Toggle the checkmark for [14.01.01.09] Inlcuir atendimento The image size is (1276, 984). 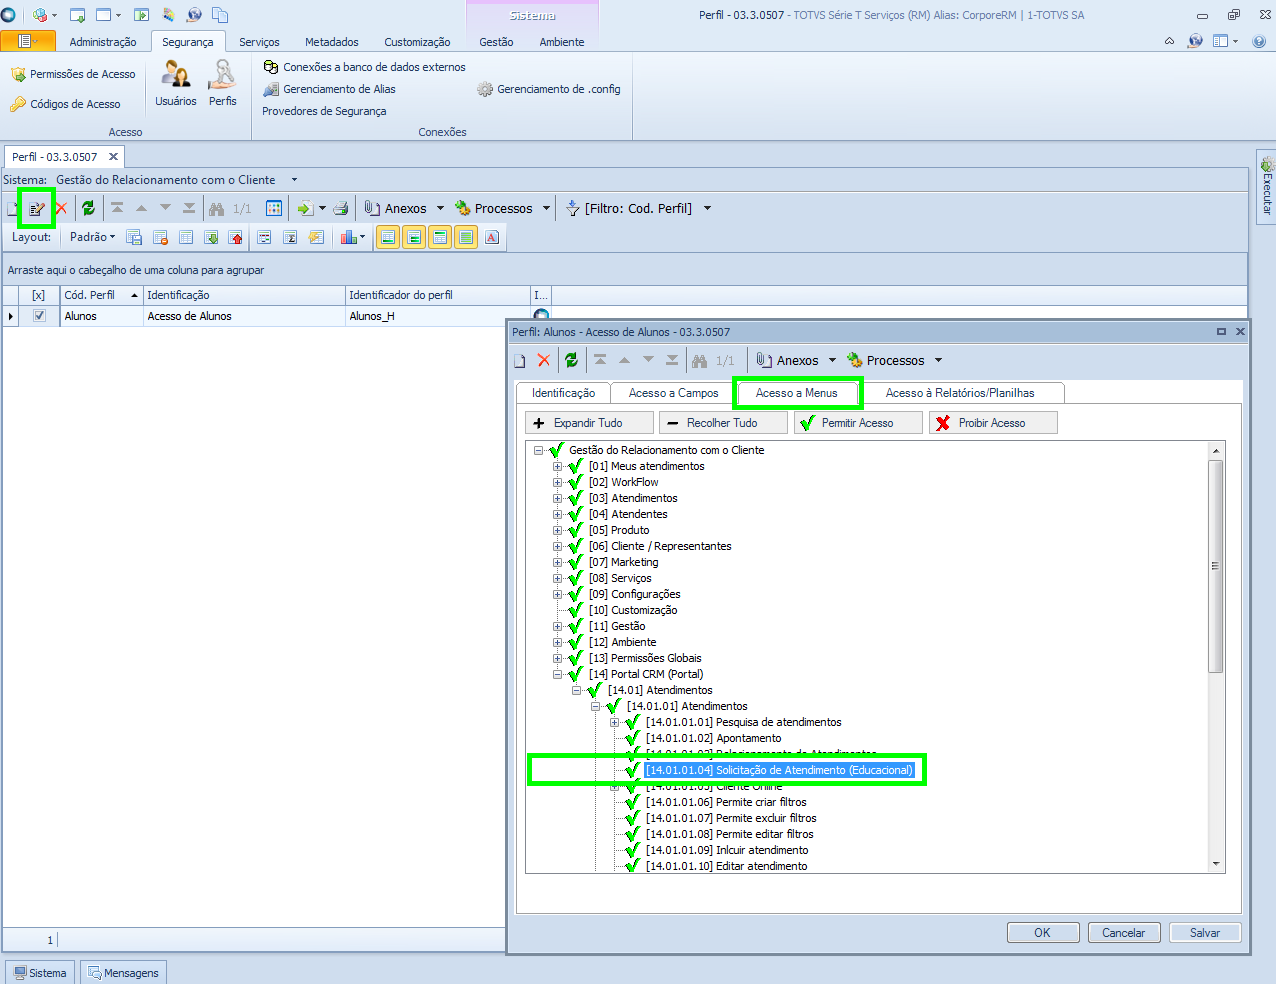coord(632,850)
